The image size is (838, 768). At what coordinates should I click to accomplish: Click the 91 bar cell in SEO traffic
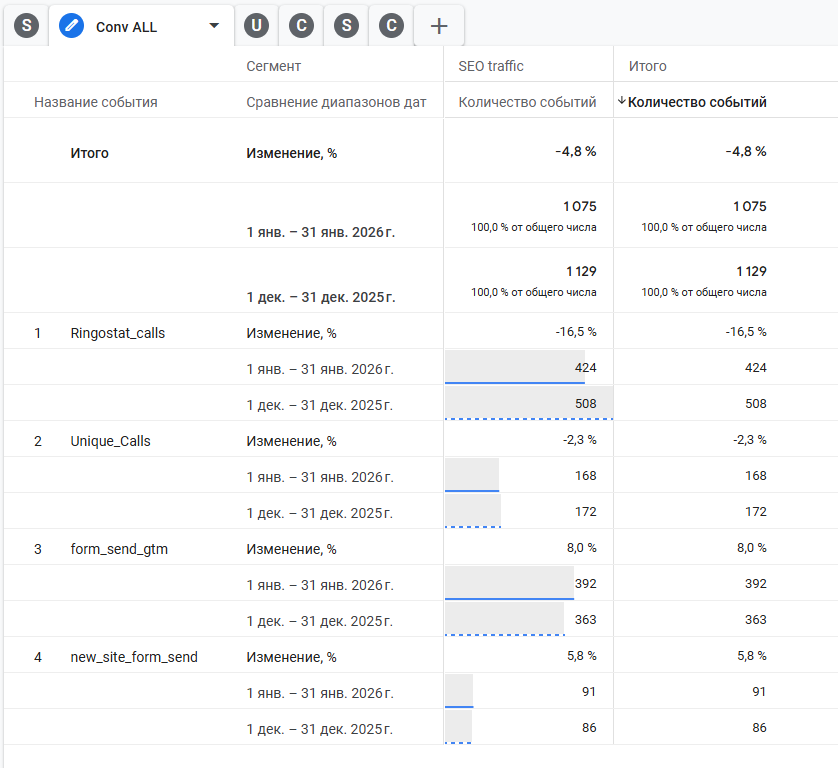(529, 691)
